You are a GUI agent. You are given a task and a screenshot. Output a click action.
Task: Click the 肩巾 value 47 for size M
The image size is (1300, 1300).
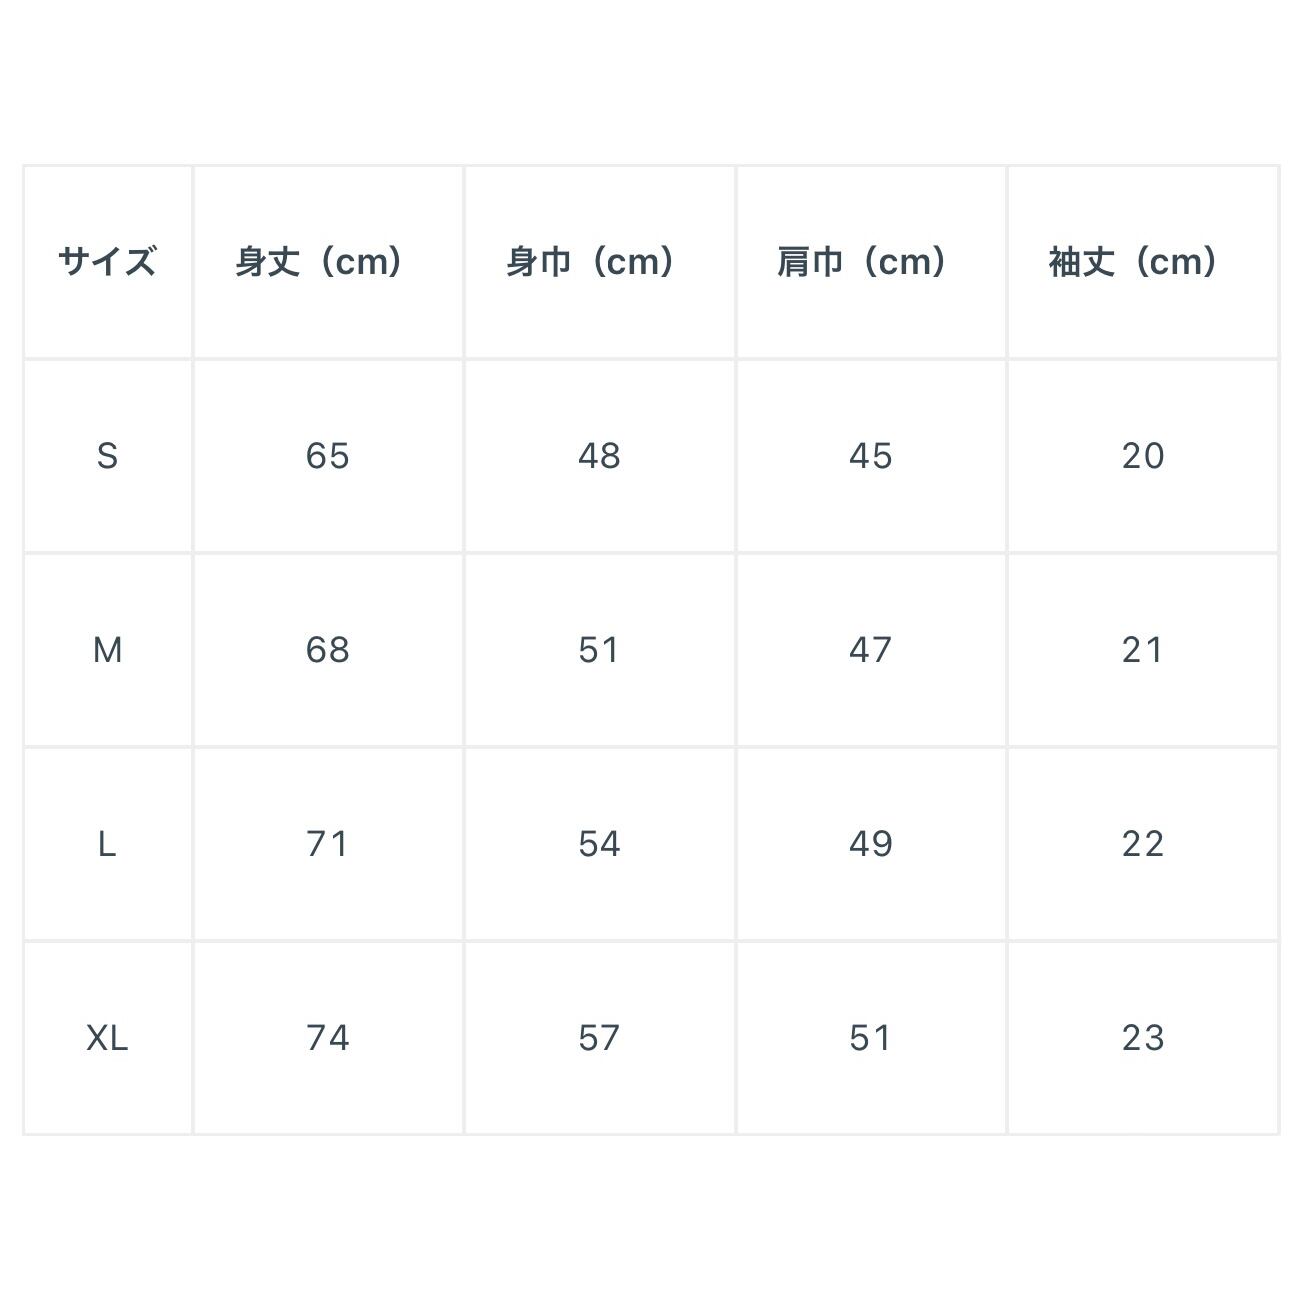tap(870, 650)
